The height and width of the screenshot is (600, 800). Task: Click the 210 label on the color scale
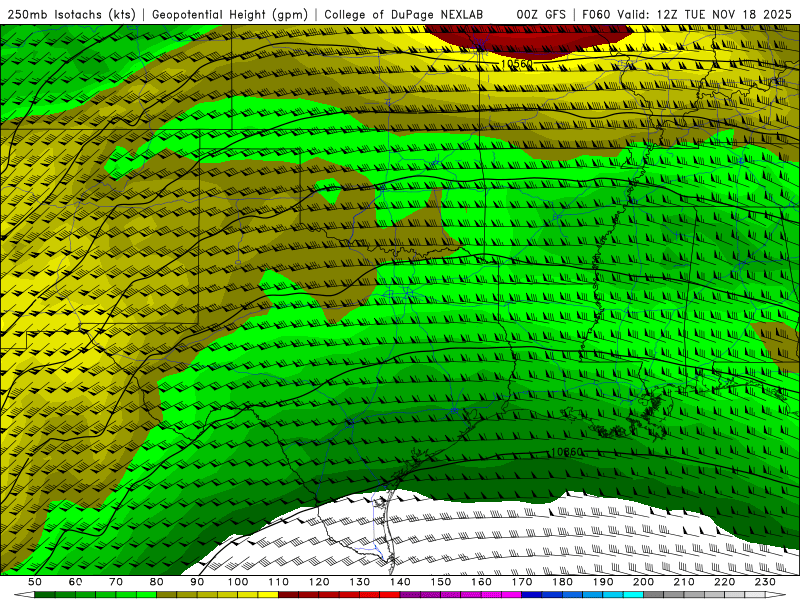click(x=684, y=582)
